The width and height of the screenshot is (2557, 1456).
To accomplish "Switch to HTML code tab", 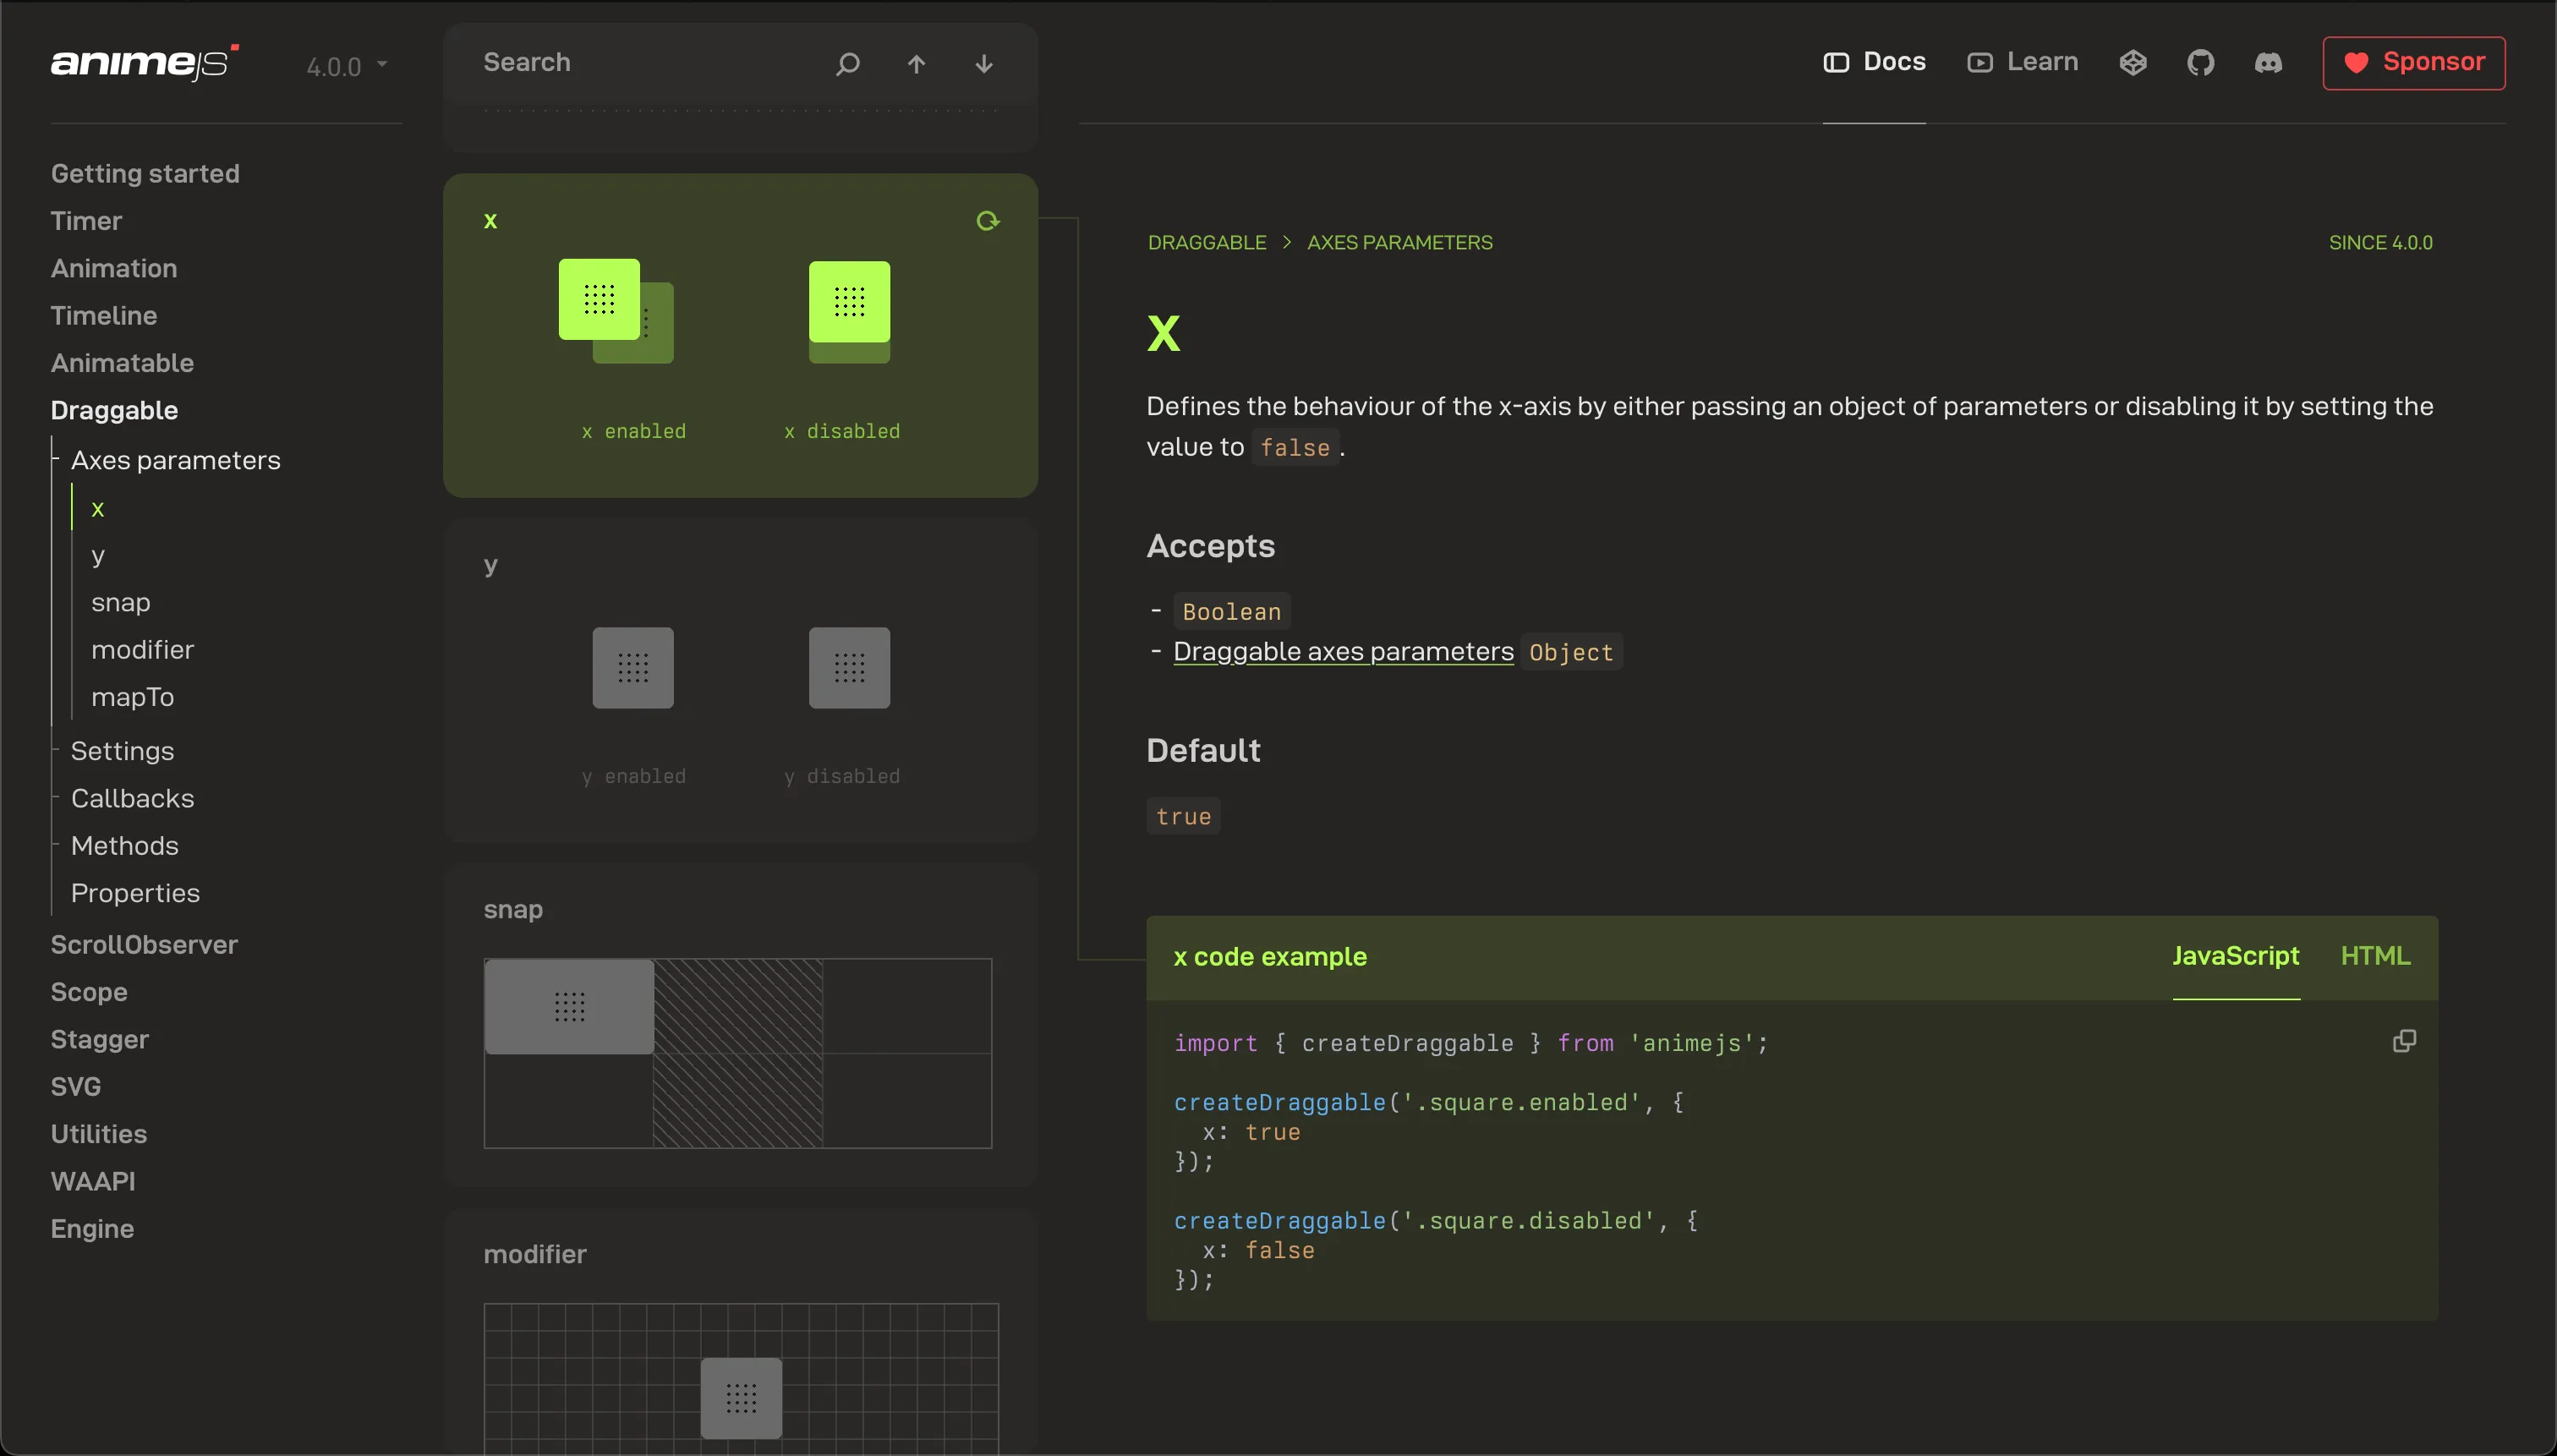I will tap(2375, 956).
